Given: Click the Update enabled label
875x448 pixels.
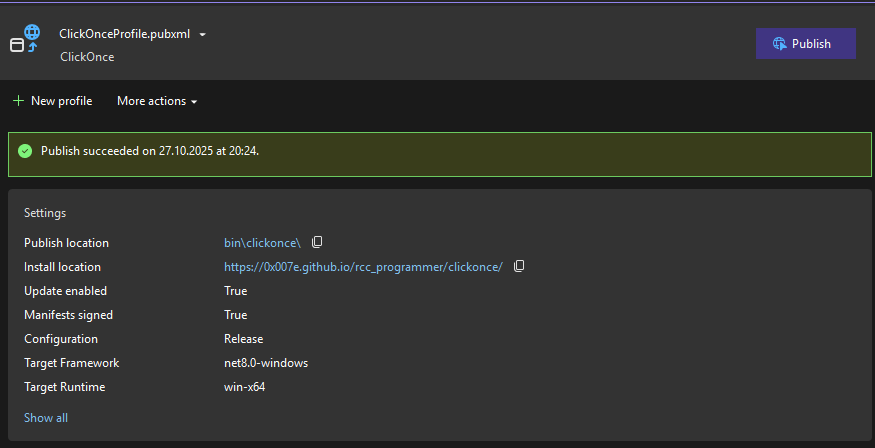Looking at the screenshot, I should click(x=65, y=291).
